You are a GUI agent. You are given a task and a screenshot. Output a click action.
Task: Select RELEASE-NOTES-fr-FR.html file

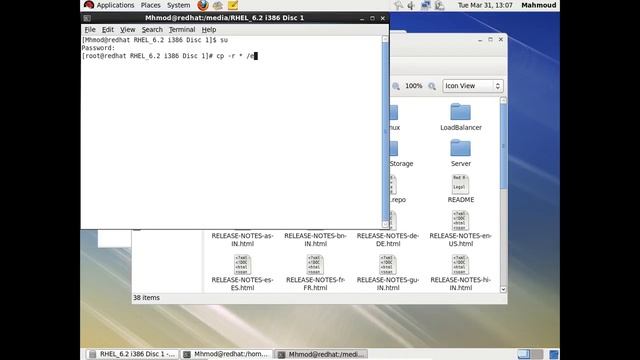coord(315,273)
